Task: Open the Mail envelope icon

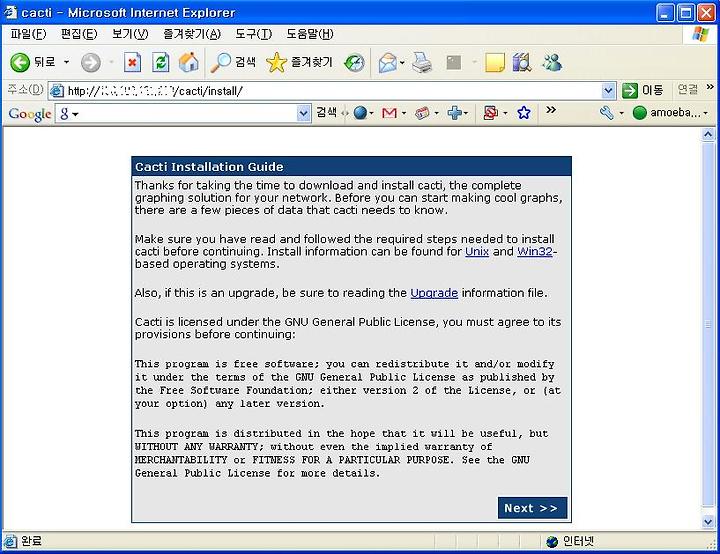Action: point(388,63)
